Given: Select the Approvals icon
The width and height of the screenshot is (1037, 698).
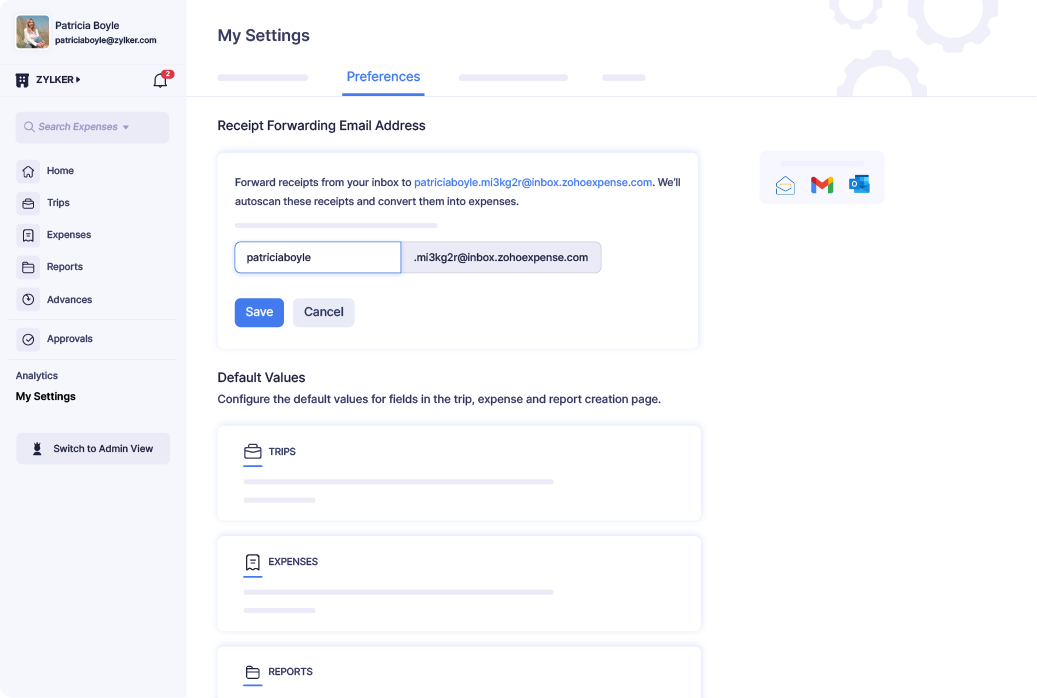Looking at the screenshot, I should coord(31,339).
